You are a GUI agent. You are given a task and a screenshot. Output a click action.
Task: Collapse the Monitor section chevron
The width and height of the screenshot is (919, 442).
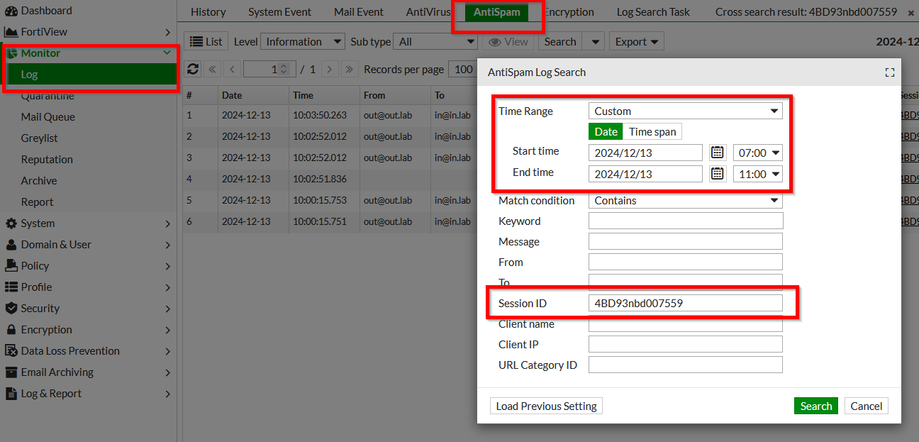pos(167,53)
